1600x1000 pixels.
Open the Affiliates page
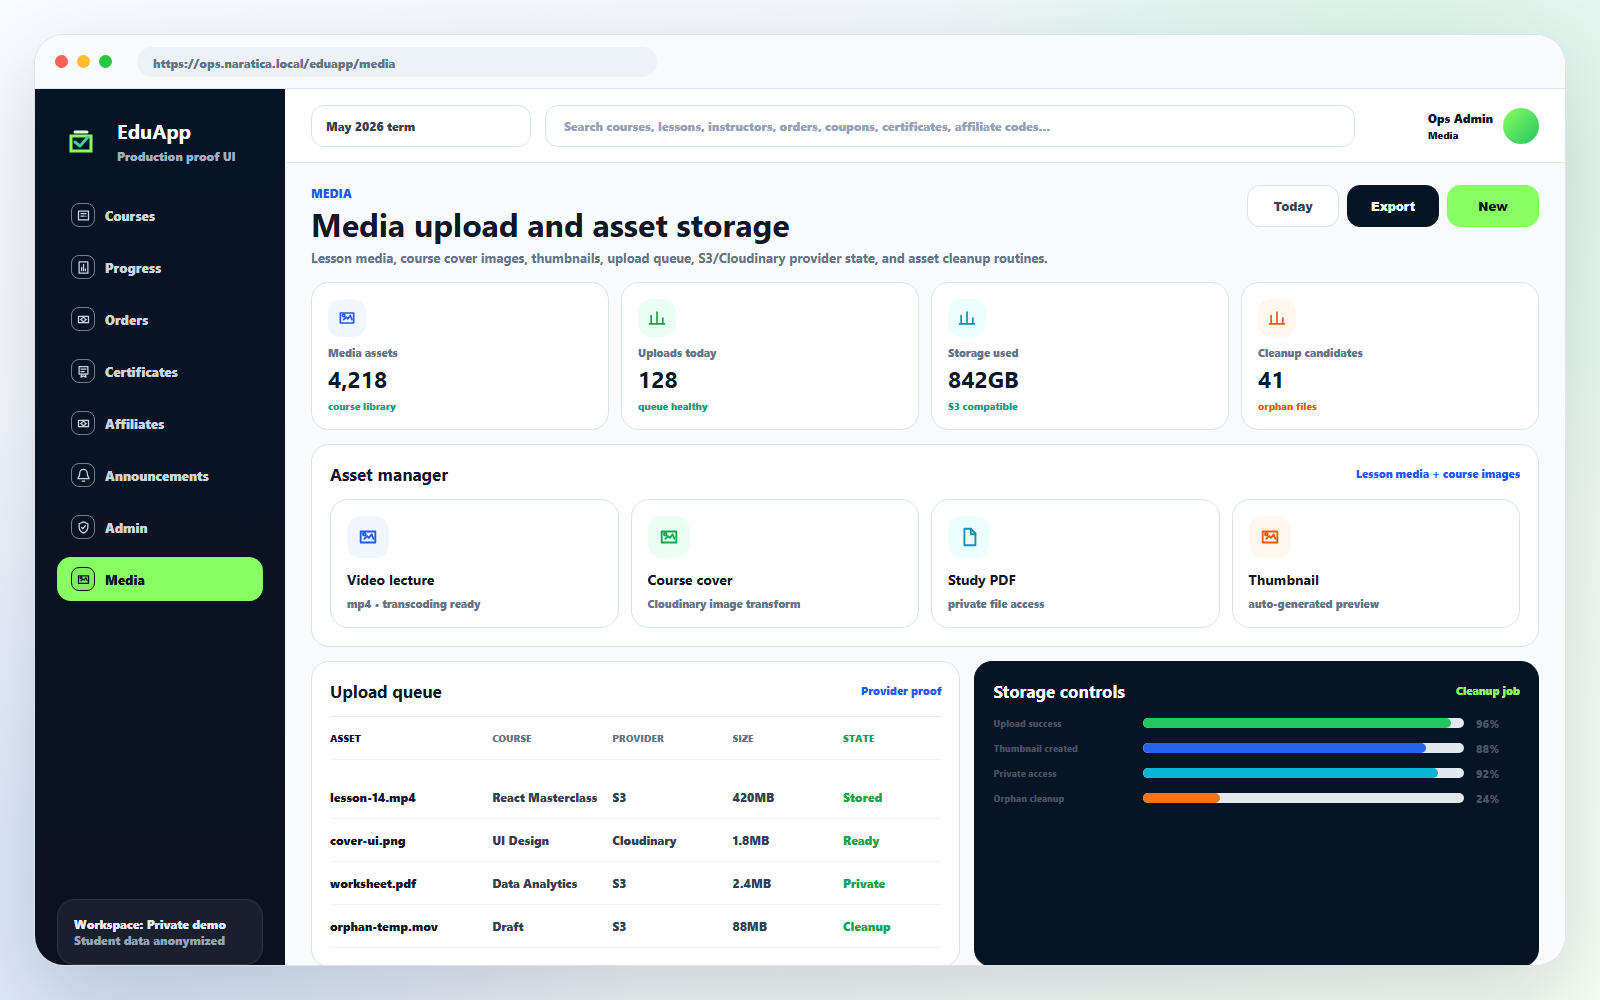[x=160, y=423]
